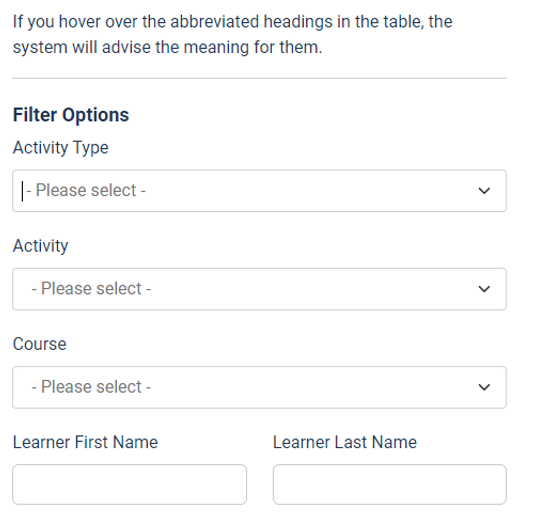
Task: Focus the Learner Last Name text box
Action: pyautogui.click(x=390, y=484)
